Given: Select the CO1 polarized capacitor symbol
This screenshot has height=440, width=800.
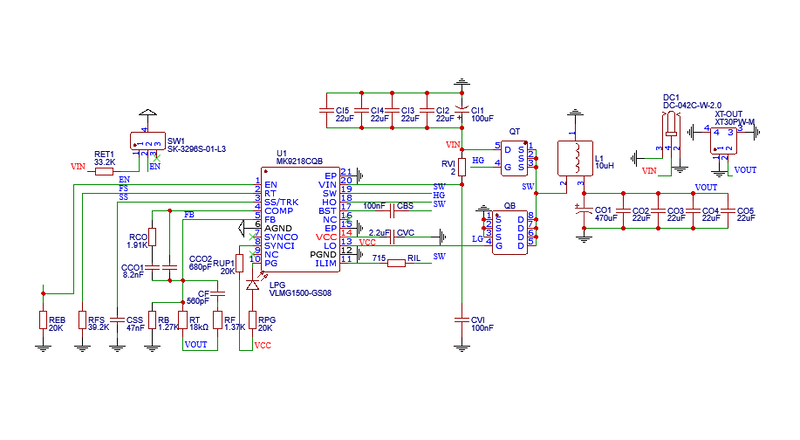Looking at the screenshot, I should [x=584, y=210].
